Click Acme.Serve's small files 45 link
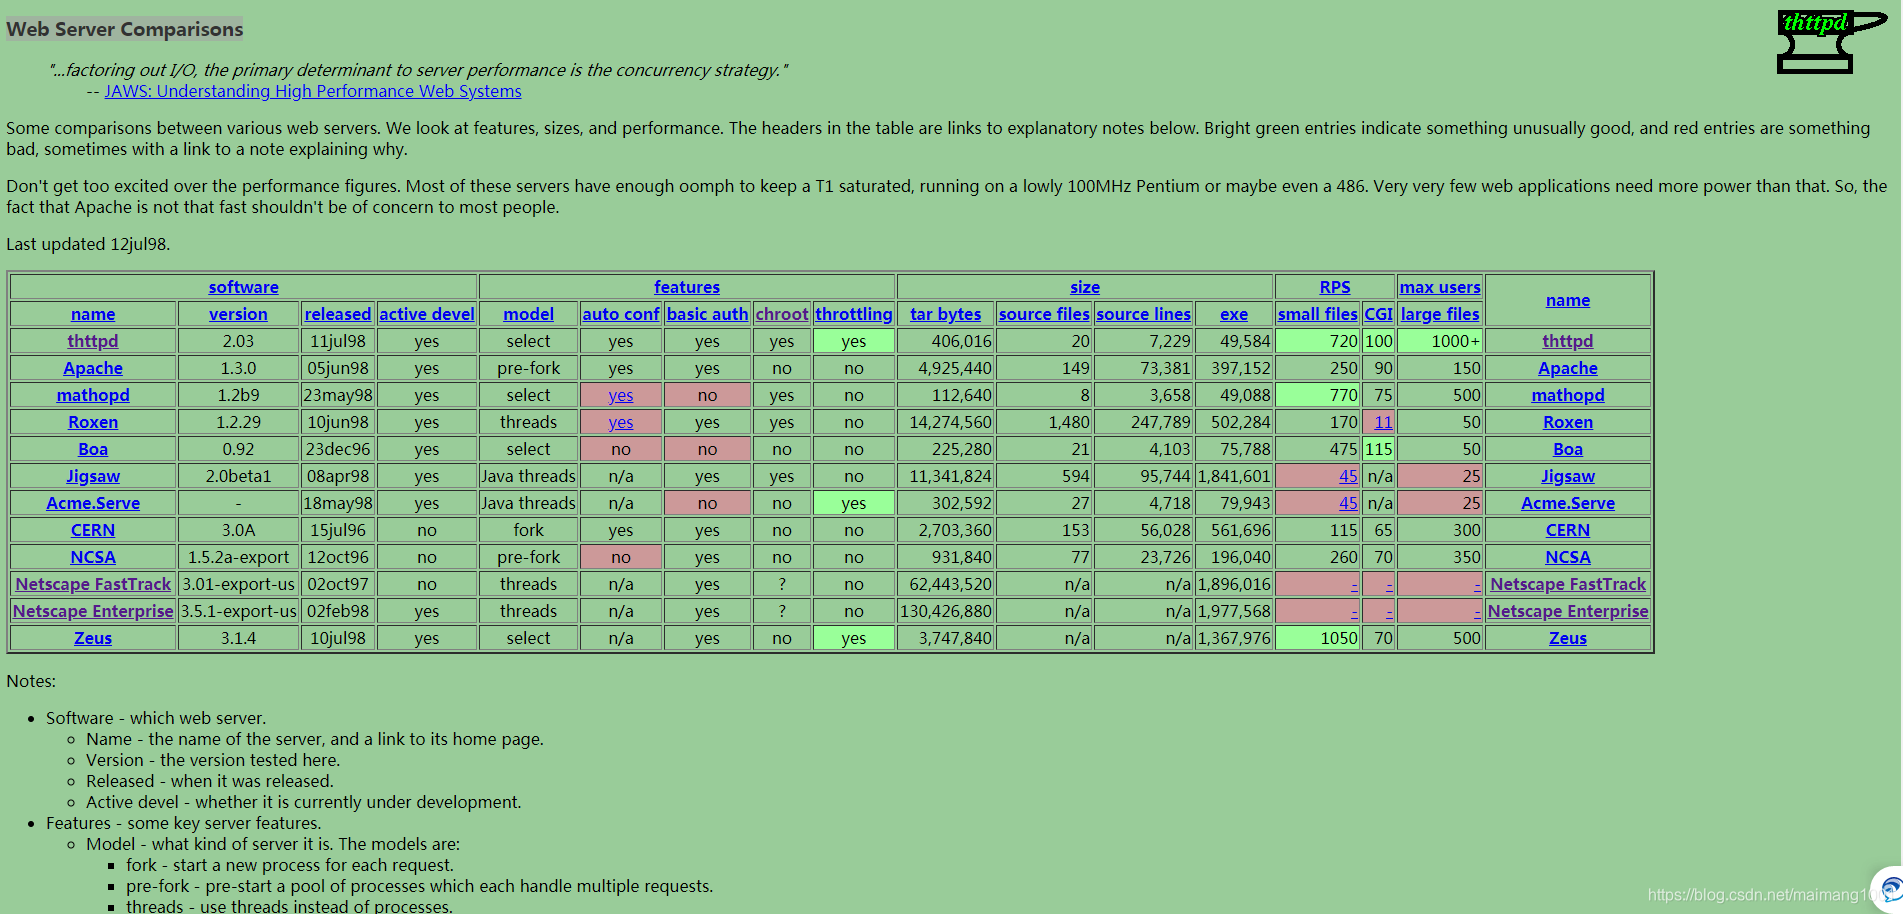This screenshot has height=914, width=1903. (1348, 503)
